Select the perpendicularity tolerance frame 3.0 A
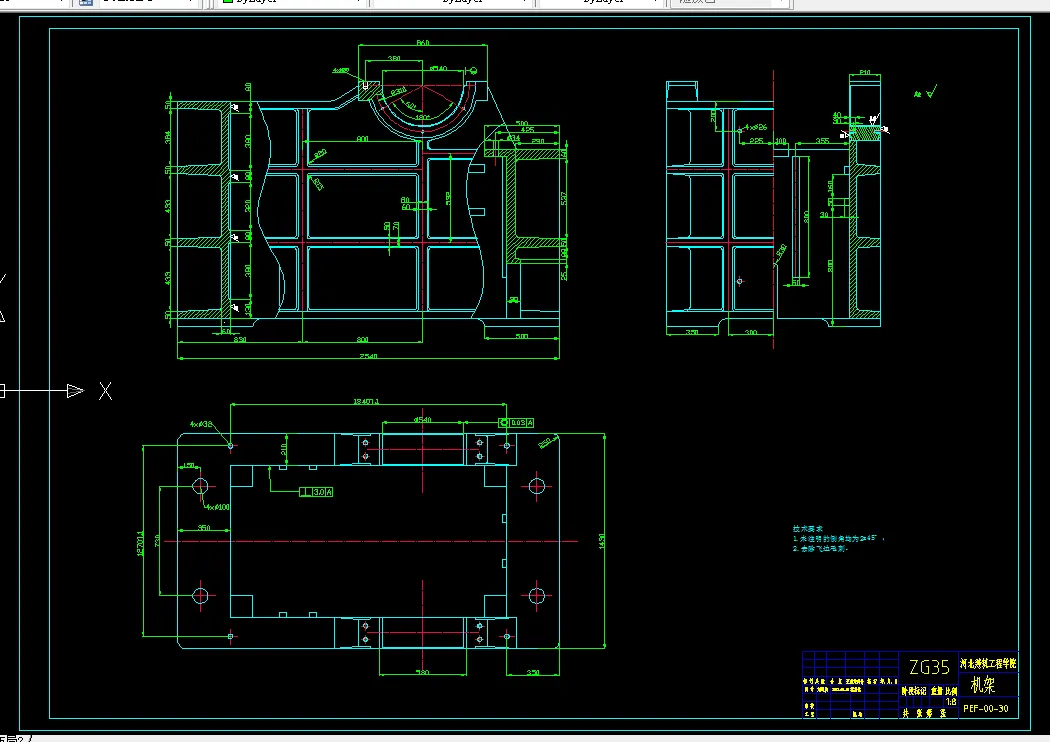 pos(316,492)
